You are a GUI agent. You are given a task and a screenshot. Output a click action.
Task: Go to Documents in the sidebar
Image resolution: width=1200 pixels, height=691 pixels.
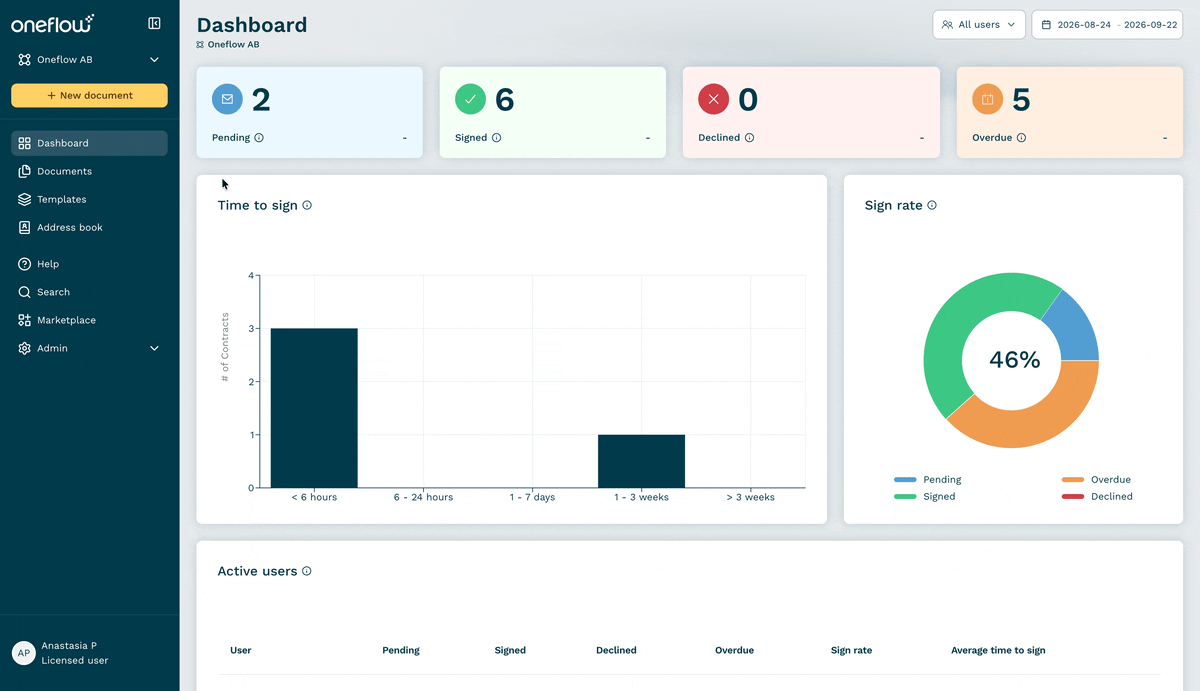coord(89,171)
